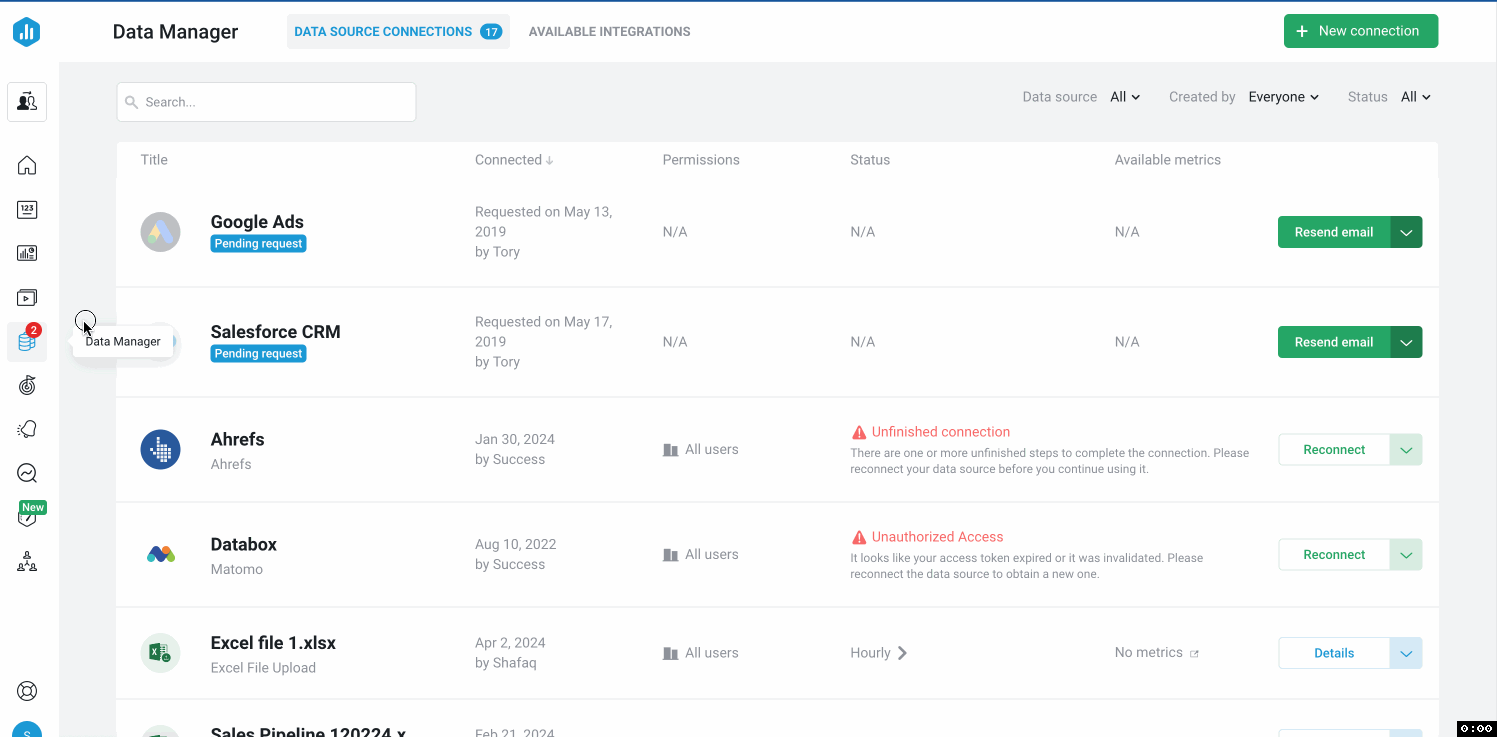Open the Alerts bell icon
The width and height of the screenshot is (1497, 737).
[x=27, y=429]
